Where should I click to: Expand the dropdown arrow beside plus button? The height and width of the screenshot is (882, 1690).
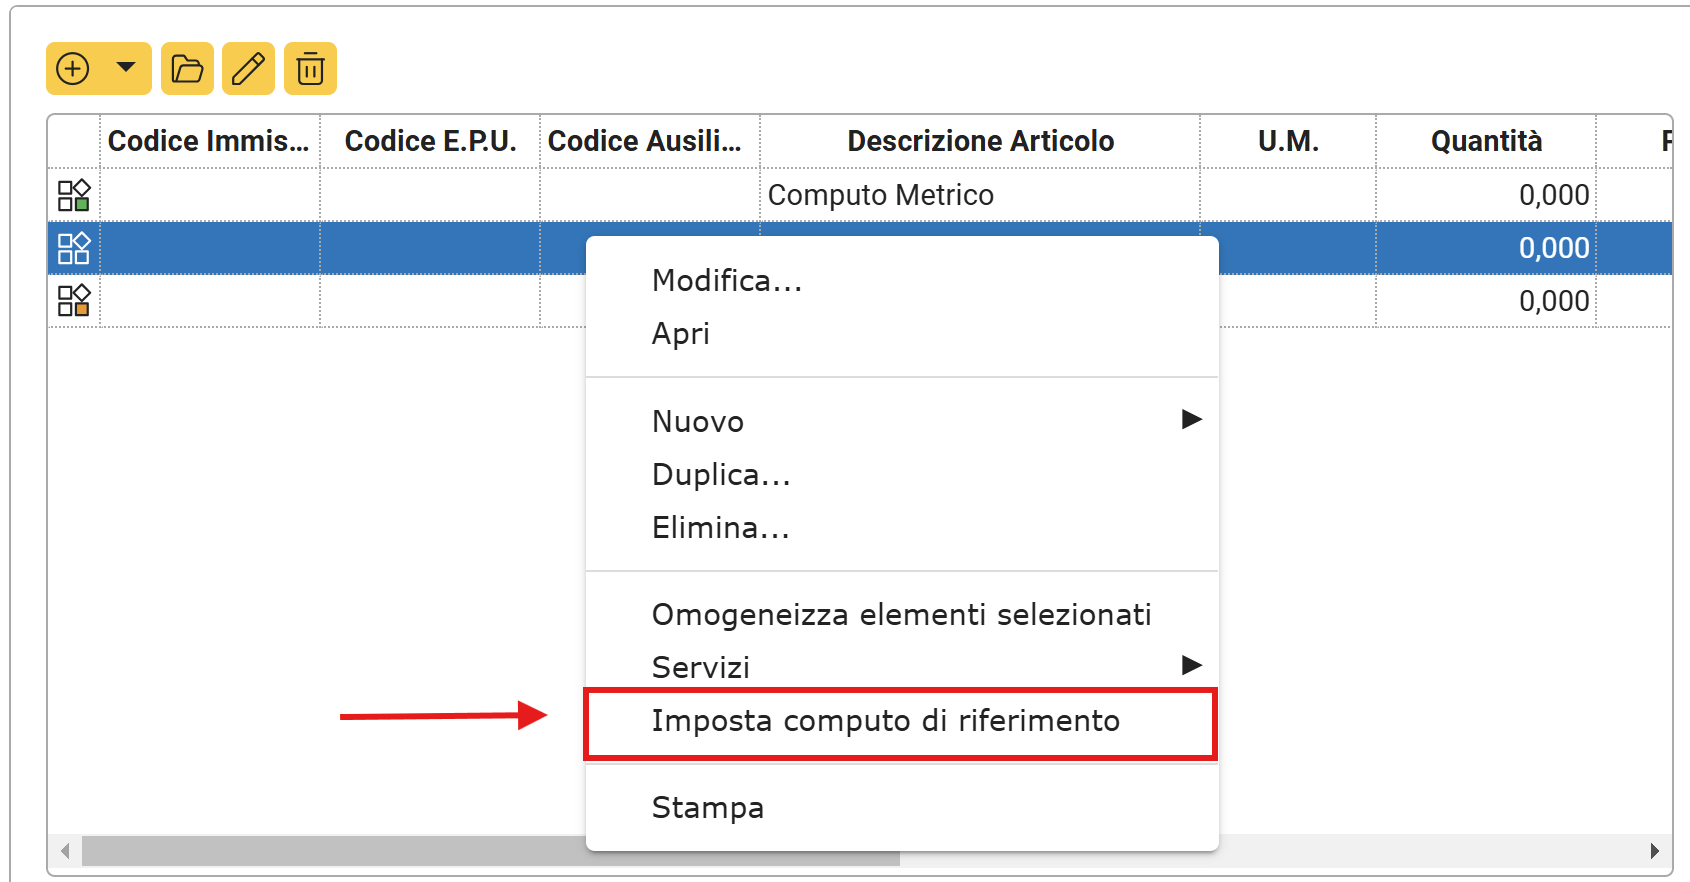(x=126, y=68)
